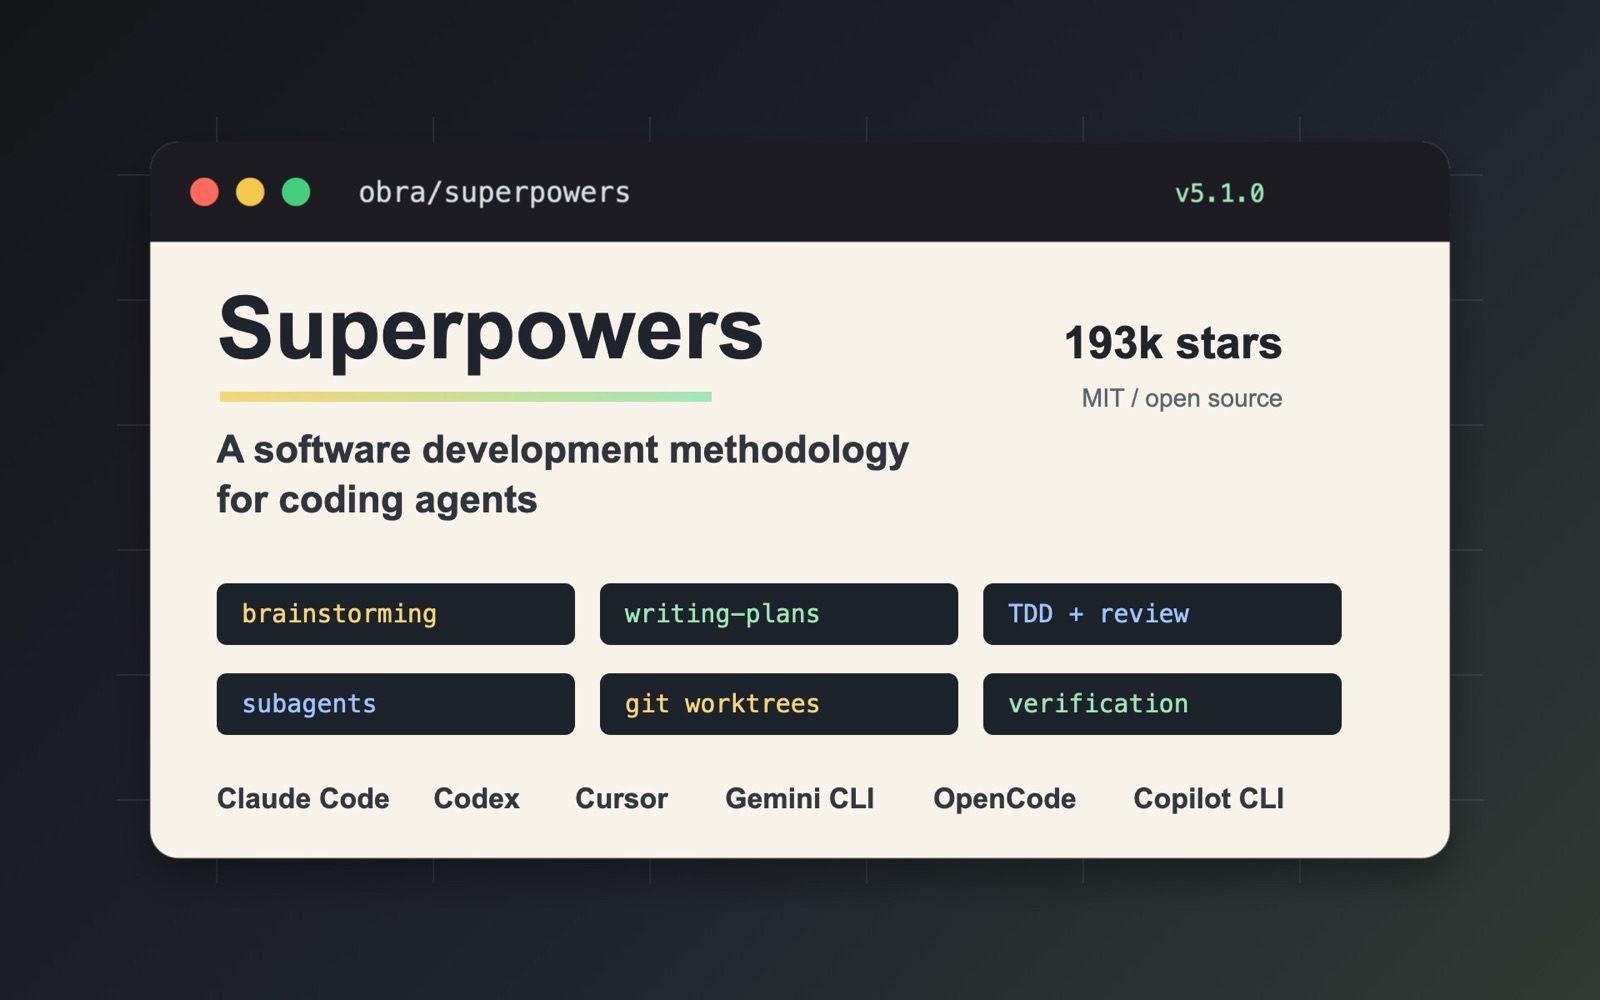Click the Copilot CLI label
The image size is (1600, 1000).
[1208, 798]
